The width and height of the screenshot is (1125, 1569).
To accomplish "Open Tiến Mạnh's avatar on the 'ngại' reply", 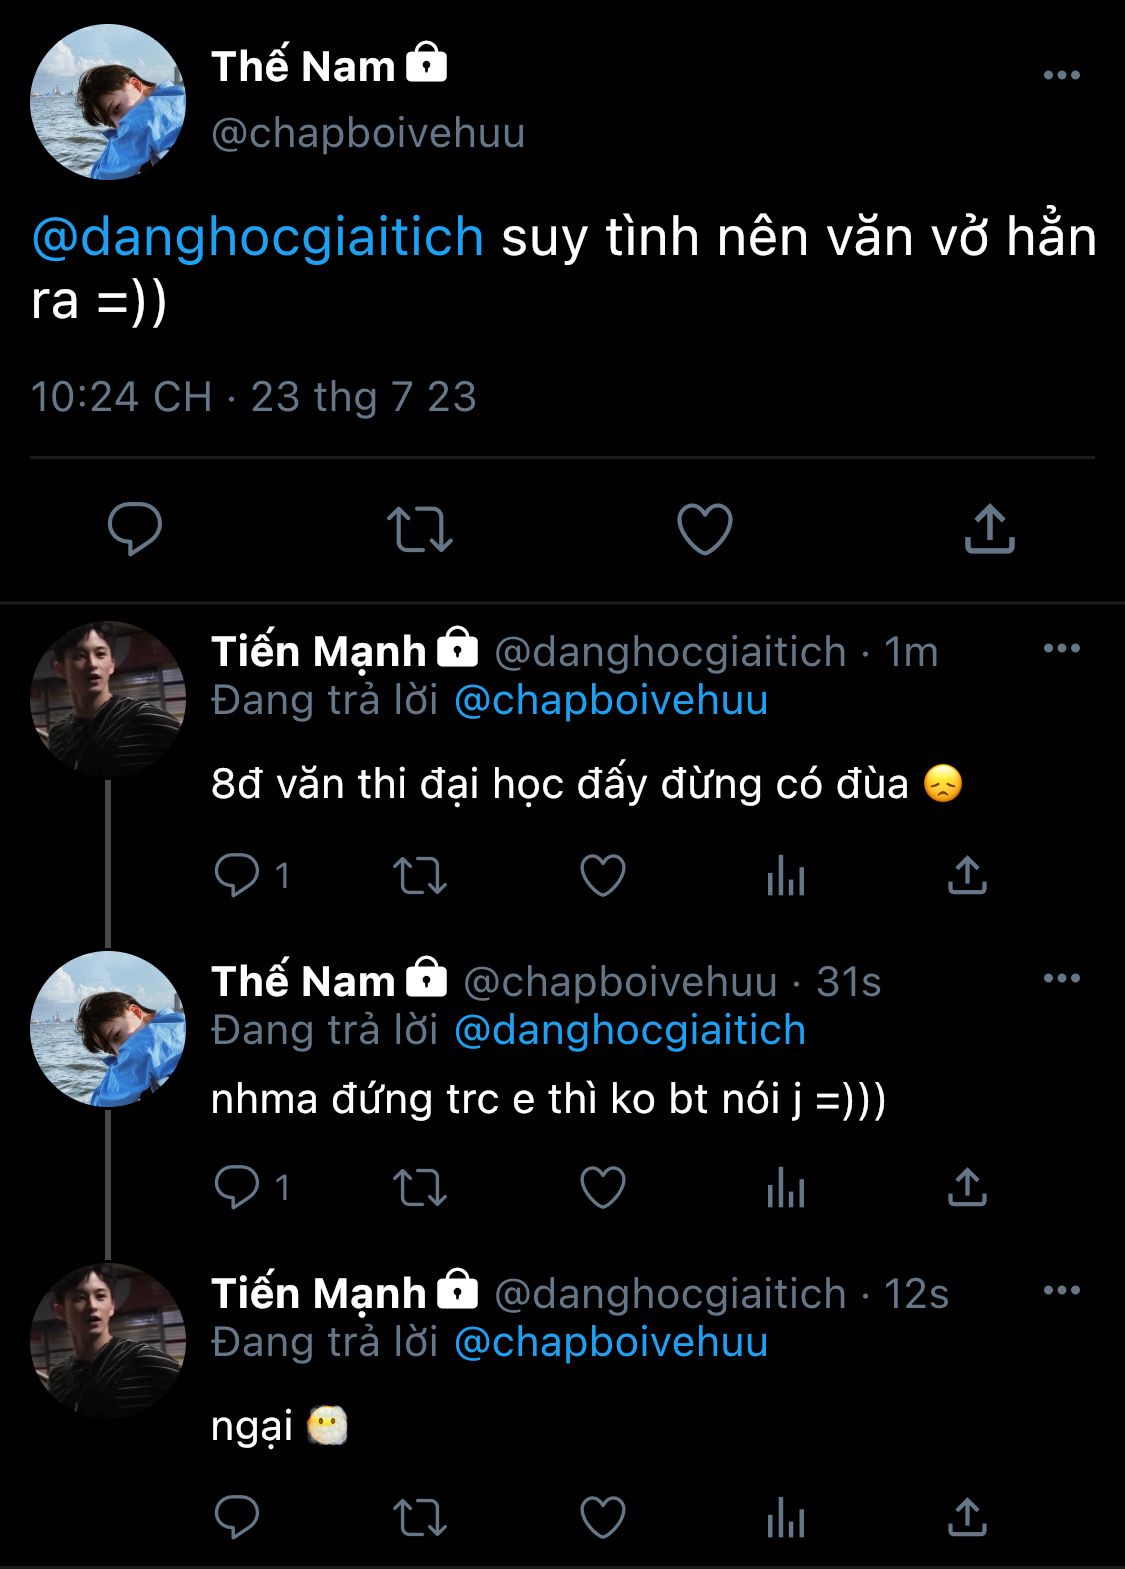I will point(108,1341).
